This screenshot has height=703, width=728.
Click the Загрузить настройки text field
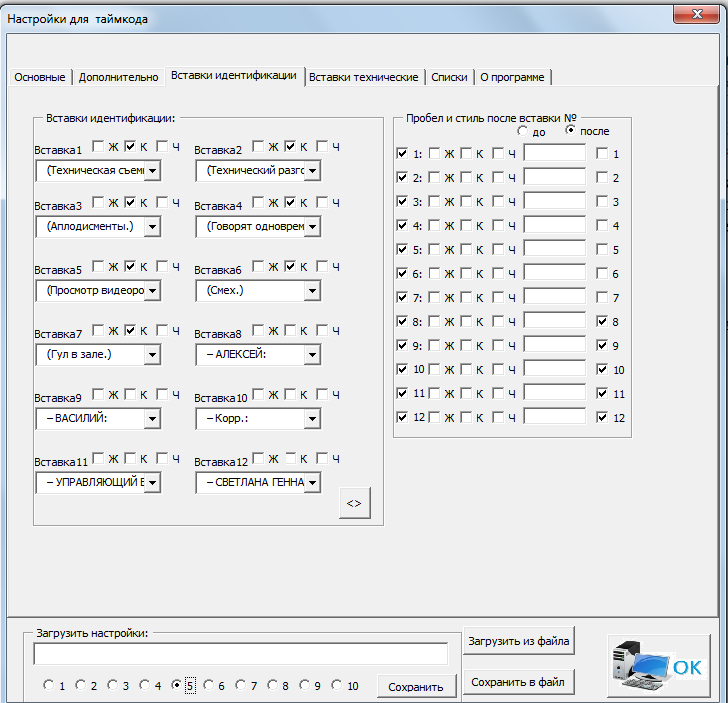click(x=241, y=654)
